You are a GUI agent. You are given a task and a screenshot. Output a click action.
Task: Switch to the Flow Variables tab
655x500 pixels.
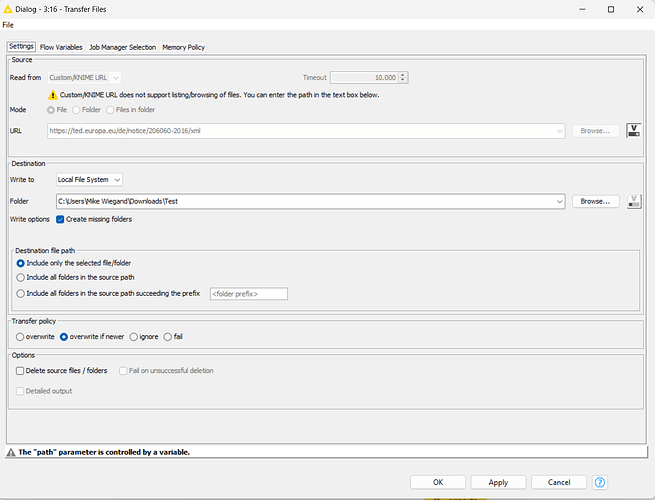[x=61, y=47]
